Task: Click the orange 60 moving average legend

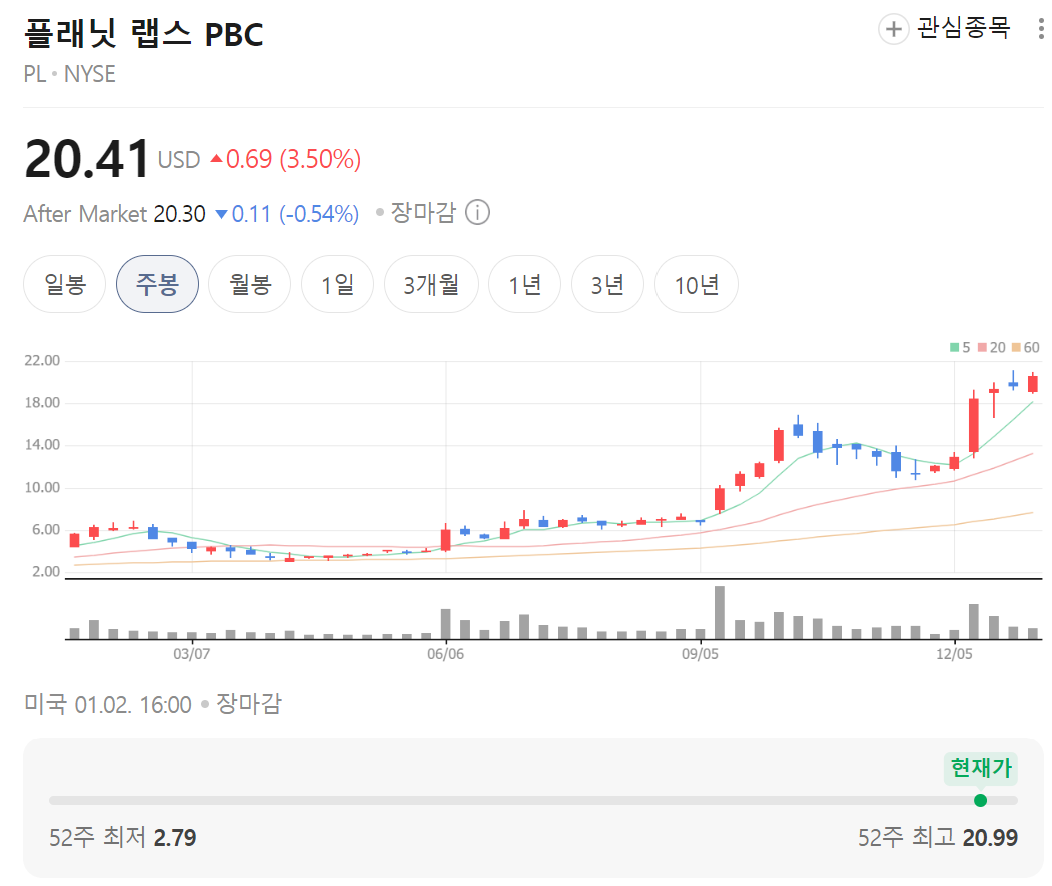Action: 1026,347
